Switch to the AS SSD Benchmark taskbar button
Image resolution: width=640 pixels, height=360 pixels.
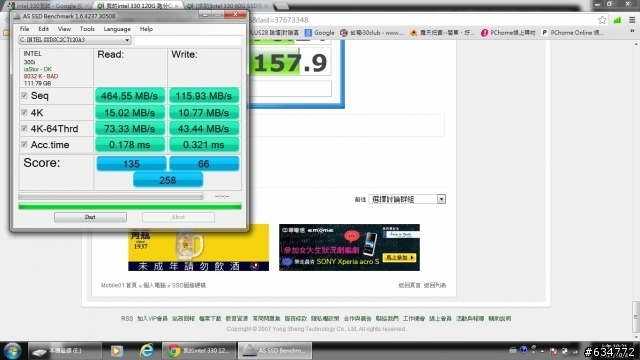coord(275,351)
